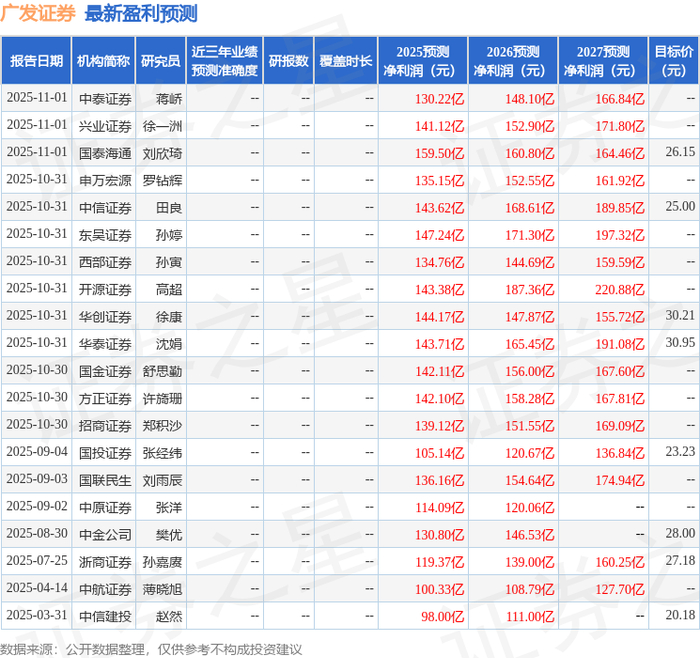Click the 数据来源 disclaimer footer text
This screenshot has width=700, height=658.
pyautogui.click(x=151, y=650)
